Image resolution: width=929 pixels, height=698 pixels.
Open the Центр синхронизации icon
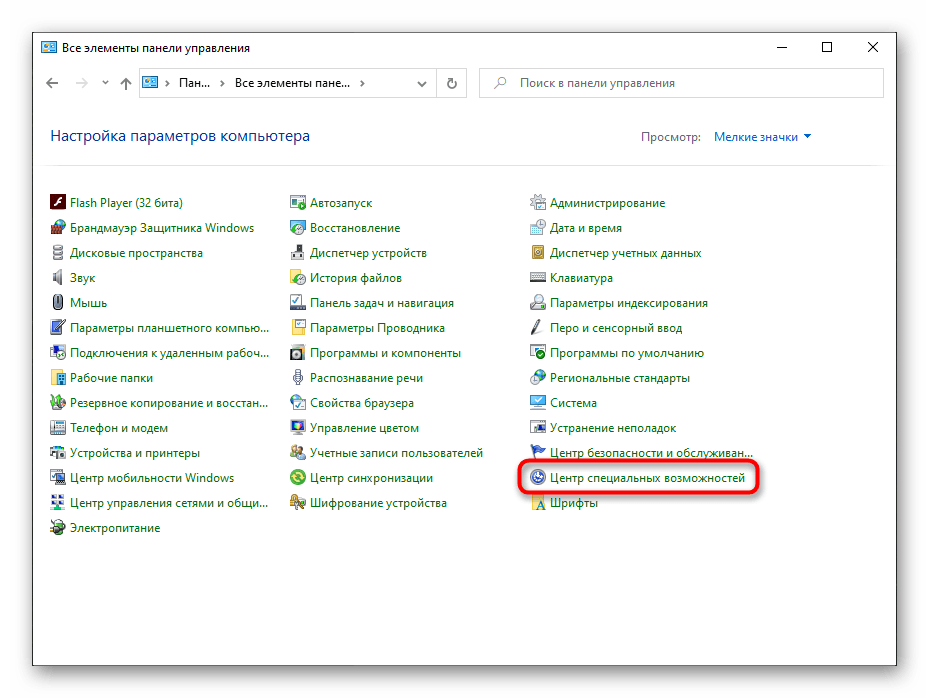pyautogui.click(x=297, y=477)
